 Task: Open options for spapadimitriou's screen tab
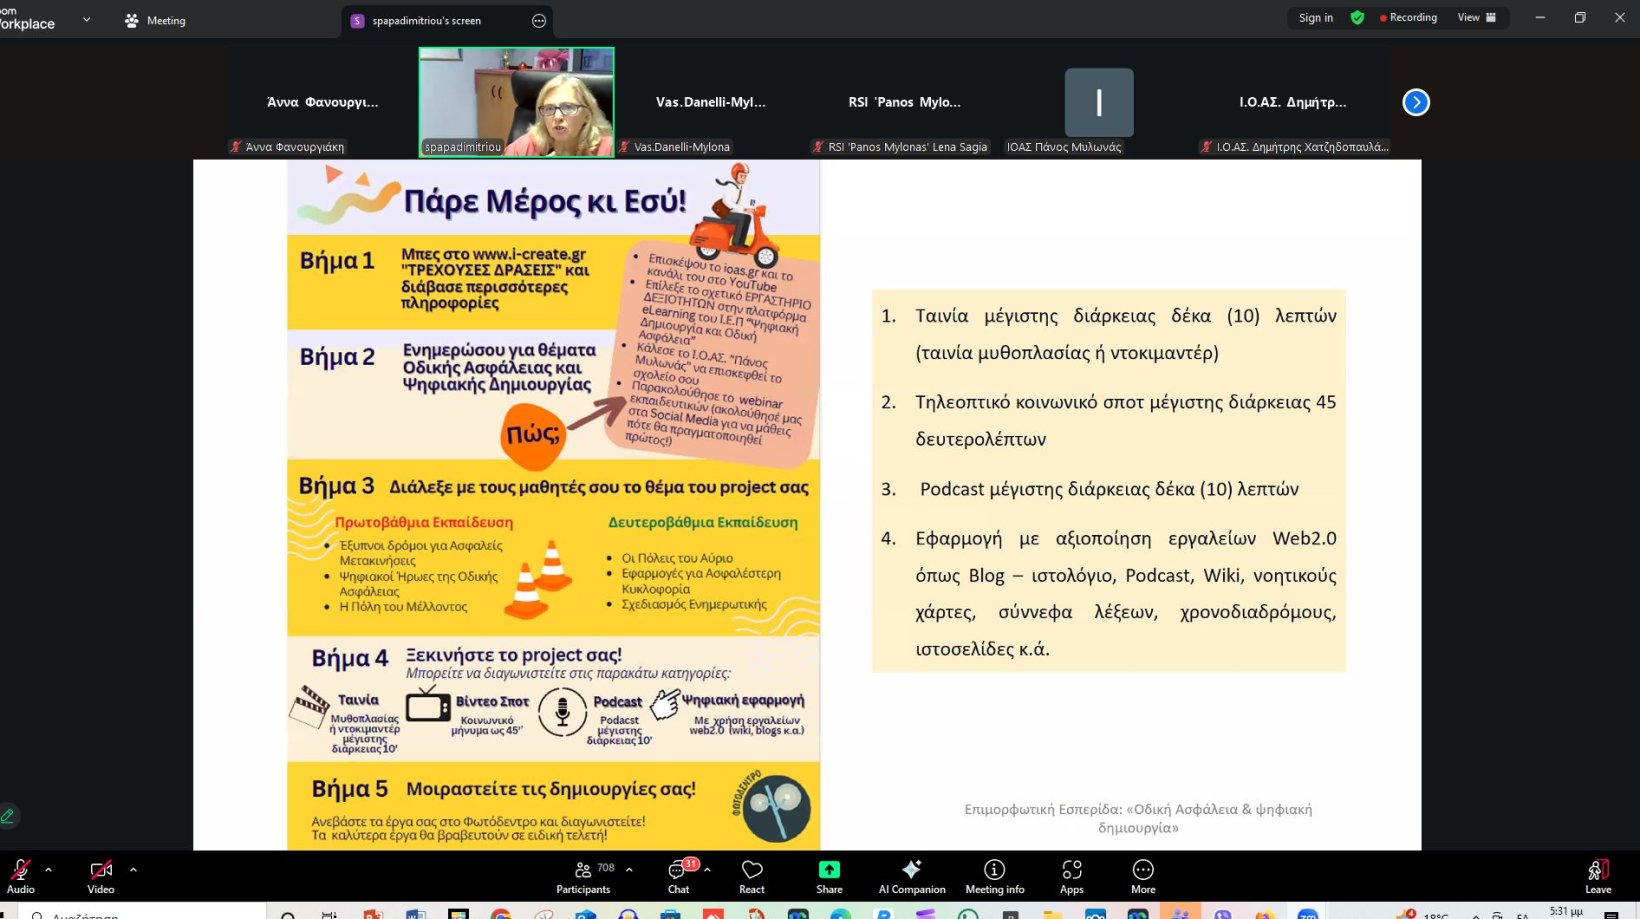pyautogui.click(x=539, y=21)
